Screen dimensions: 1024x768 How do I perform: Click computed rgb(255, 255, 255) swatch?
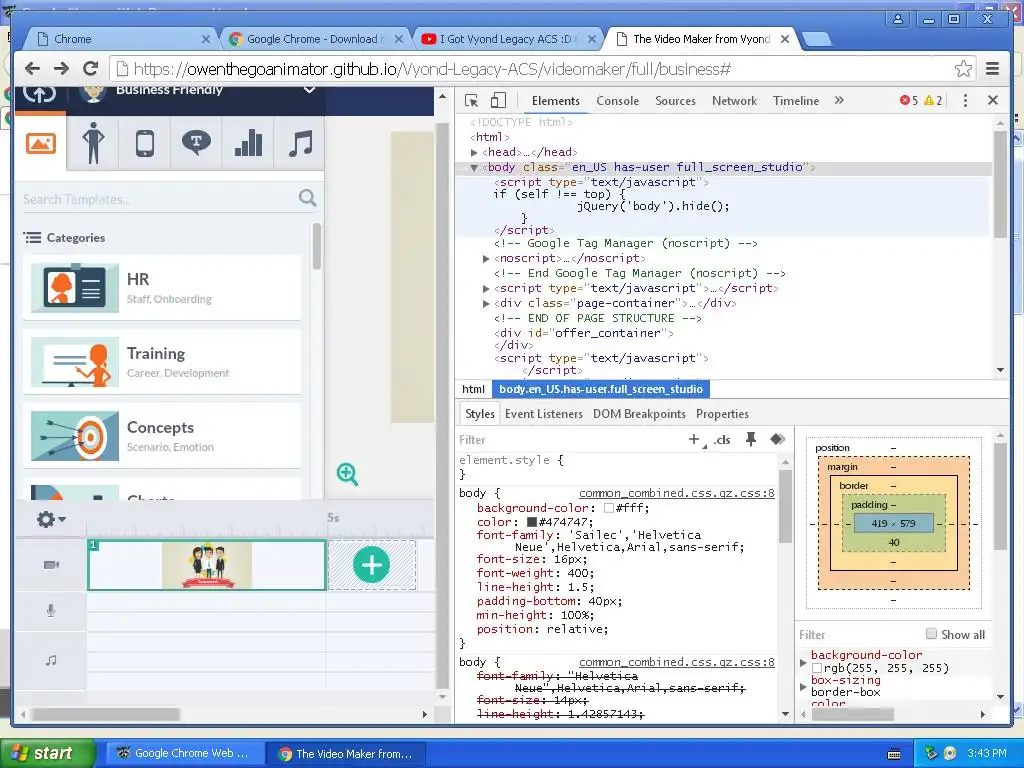click(816, 668)
